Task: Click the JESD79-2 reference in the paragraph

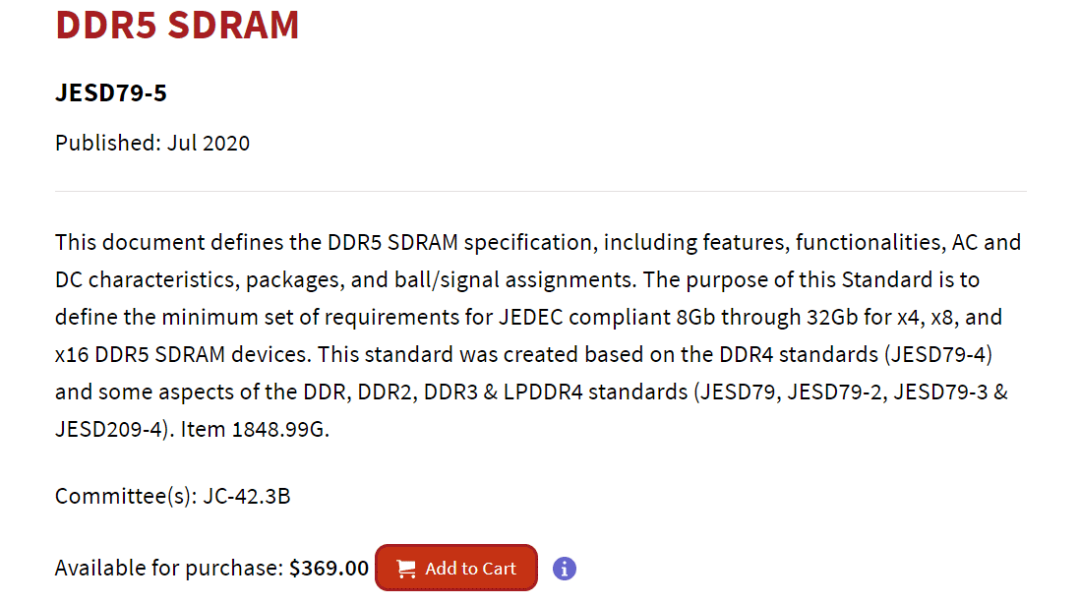Action: (x=835, y=393)
